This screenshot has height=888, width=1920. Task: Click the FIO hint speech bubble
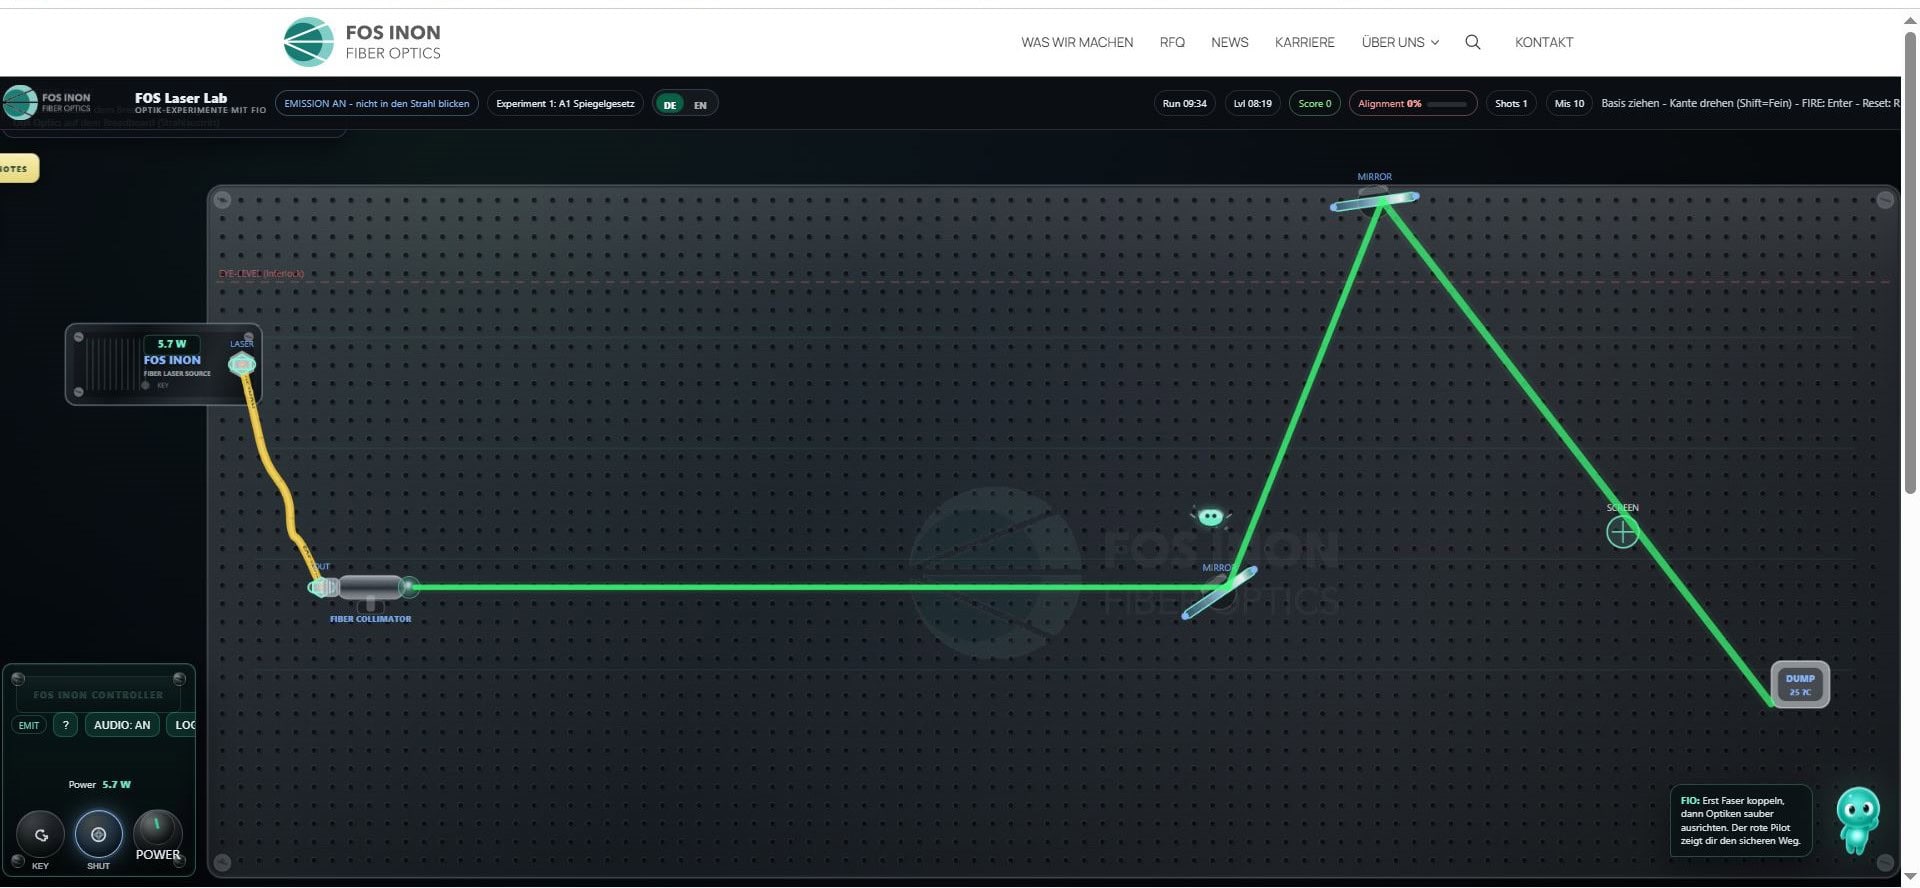1740,821
